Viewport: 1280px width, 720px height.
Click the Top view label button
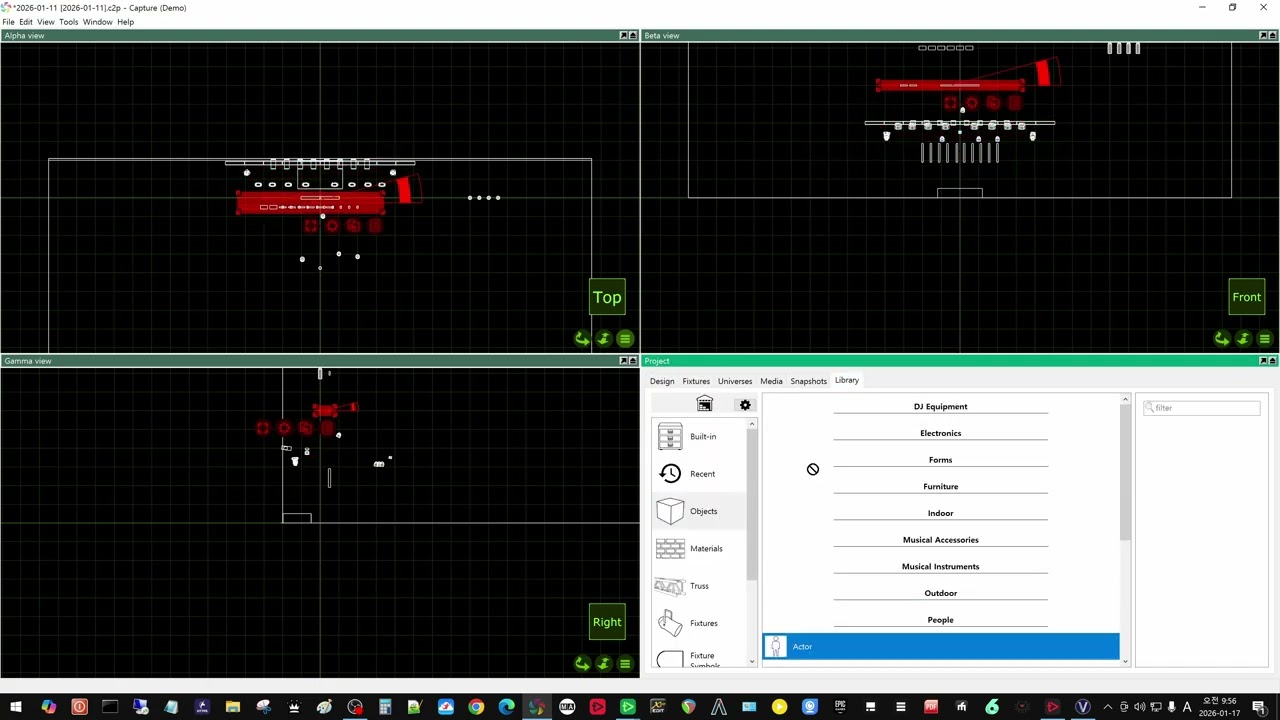pyautogui.click(x=607, y=297)
